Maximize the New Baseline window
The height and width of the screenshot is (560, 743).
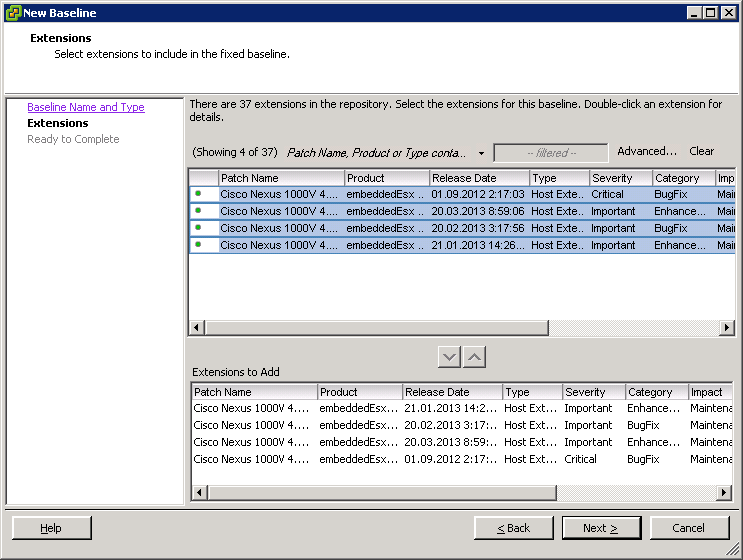pyautogui.click(x=711, y=13)
